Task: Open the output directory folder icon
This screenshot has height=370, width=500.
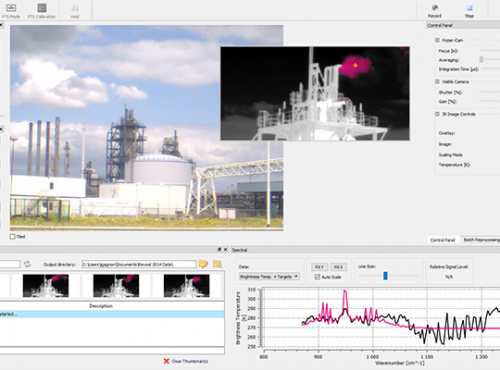Action: [203, 264]
